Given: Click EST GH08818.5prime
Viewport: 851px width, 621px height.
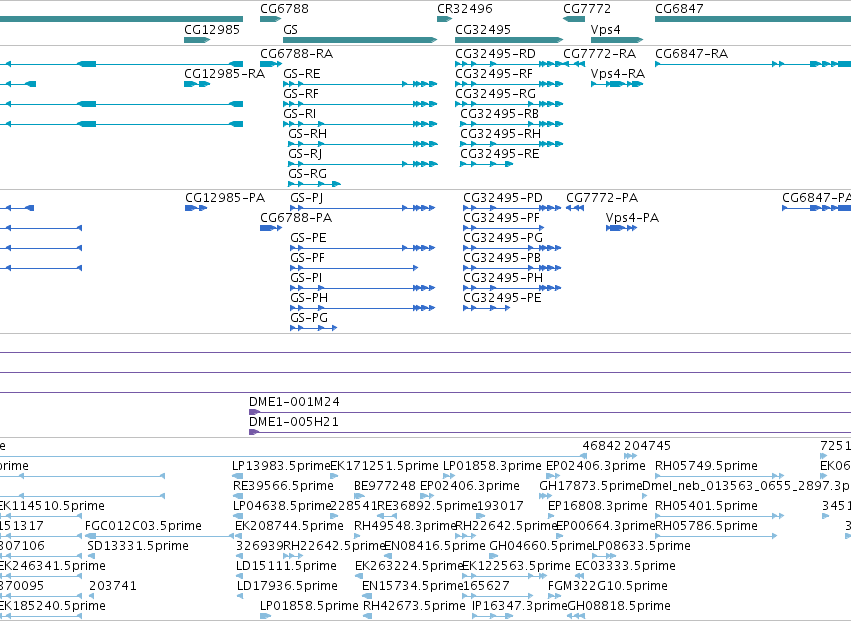Looking at the screenshot, I should [576, 616].
